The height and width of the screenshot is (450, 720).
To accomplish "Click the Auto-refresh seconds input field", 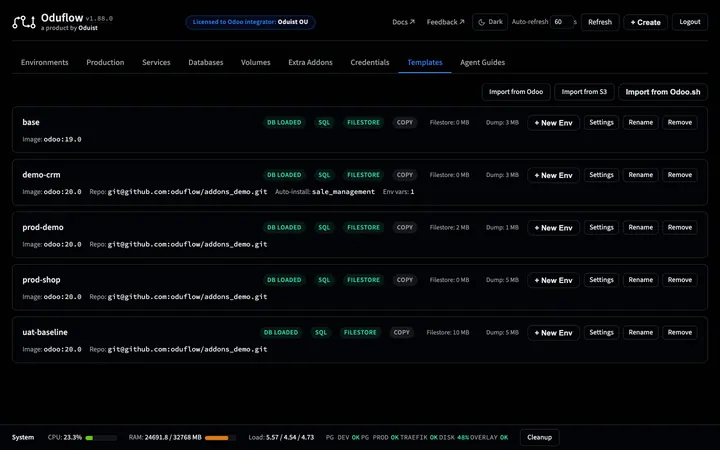I will pos(562,22).
